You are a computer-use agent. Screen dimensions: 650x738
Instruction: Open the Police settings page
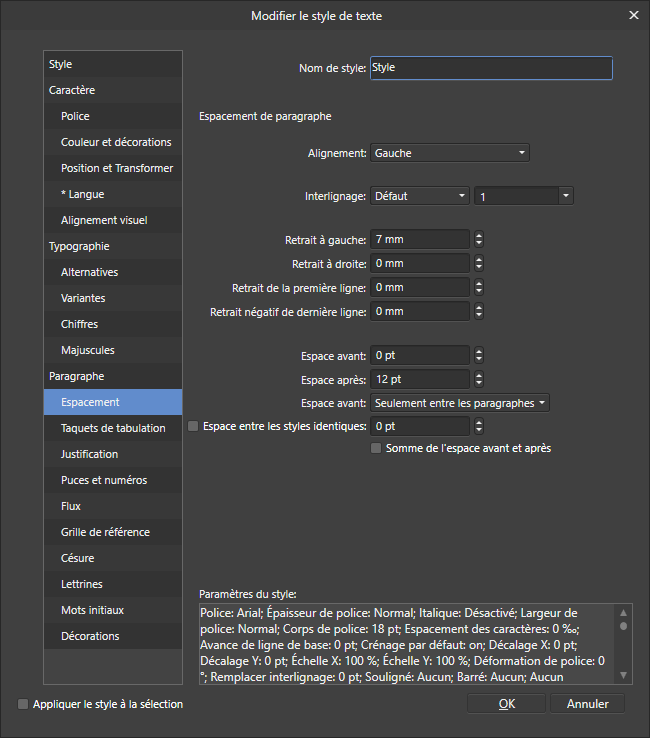coord(113,116)
